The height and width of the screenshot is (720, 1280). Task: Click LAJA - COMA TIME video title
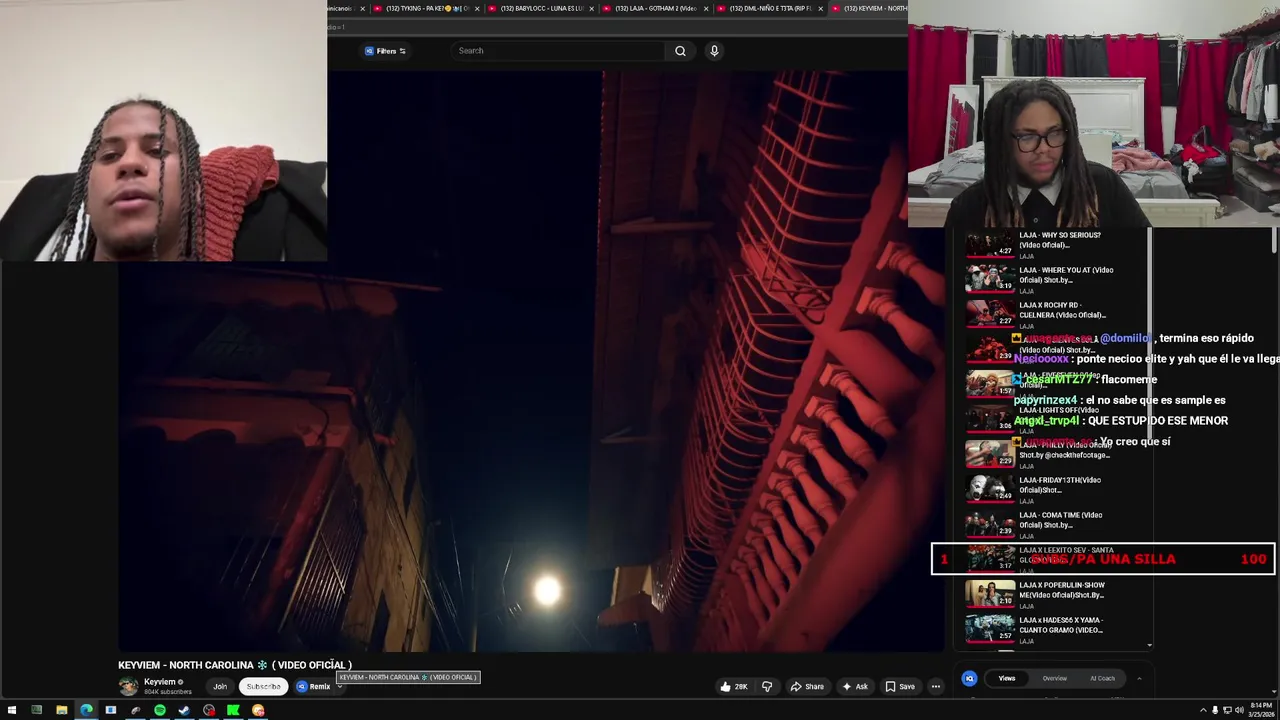click(x=1060, y=520)
